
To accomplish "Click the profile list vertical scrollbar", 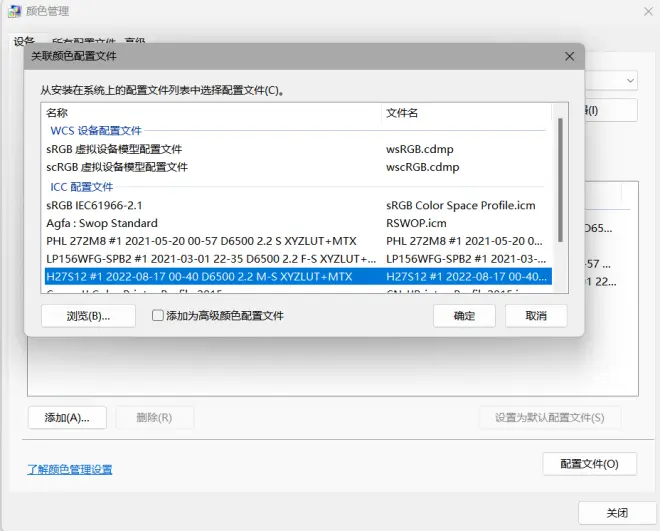I will coord(560,180).
